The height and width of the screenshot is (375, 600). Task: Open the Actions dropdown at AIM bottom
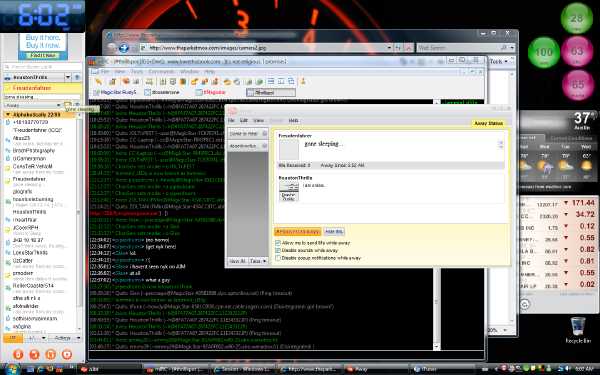[x=68, y=338]
